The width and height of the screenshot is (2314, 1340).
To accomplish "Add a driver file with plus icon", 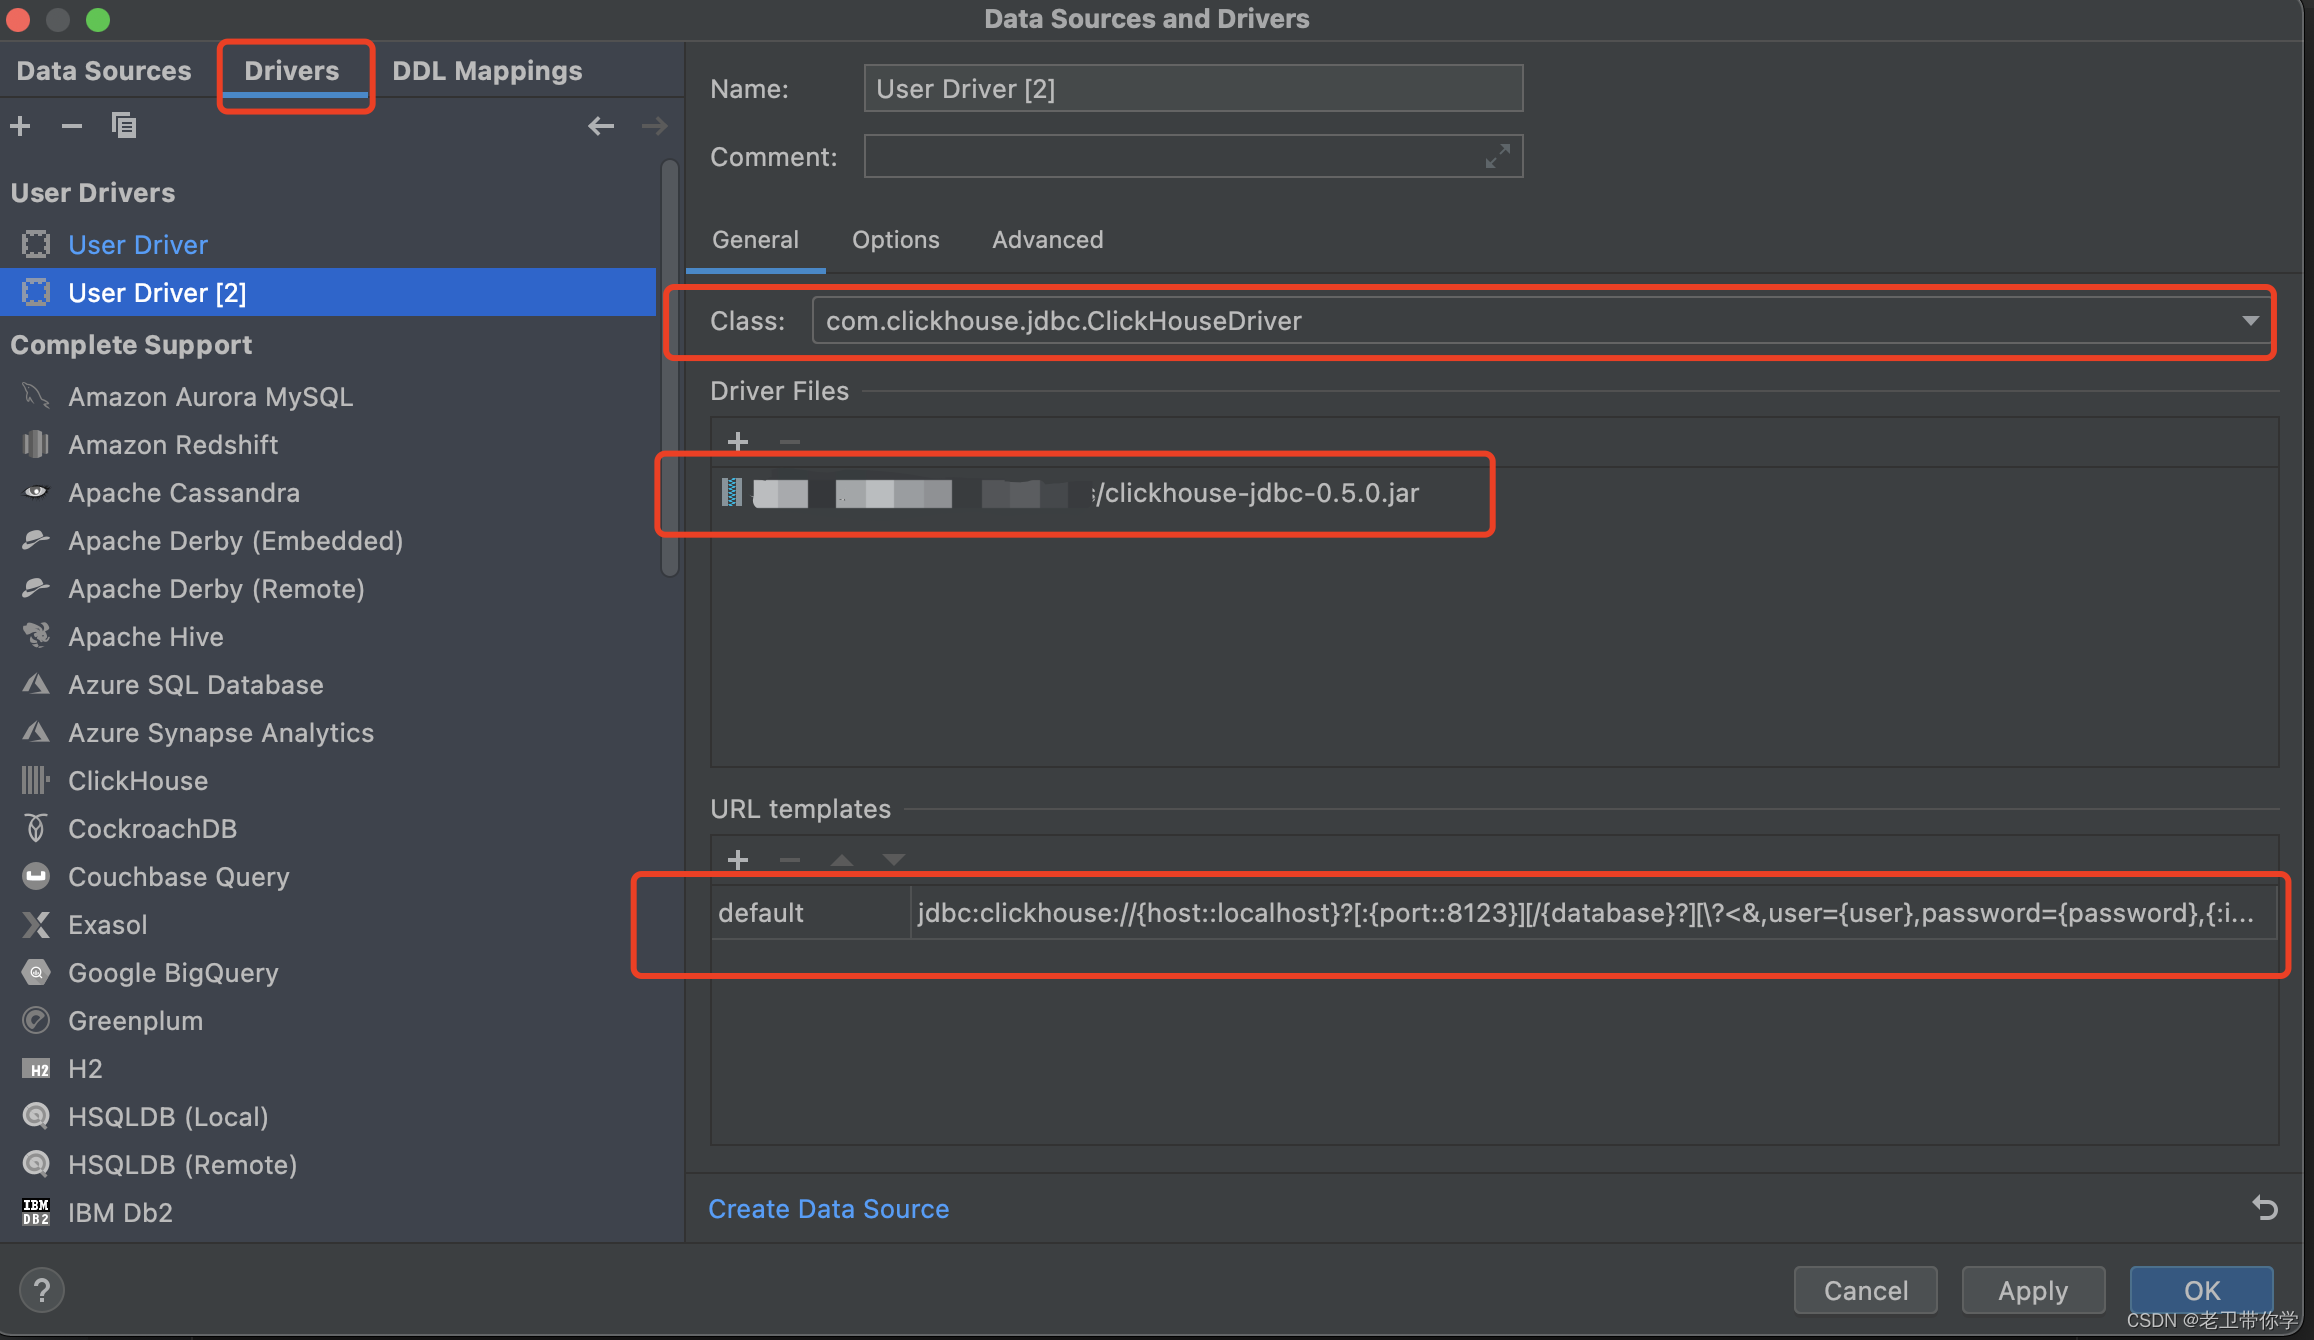I will [x=737, y=441].
